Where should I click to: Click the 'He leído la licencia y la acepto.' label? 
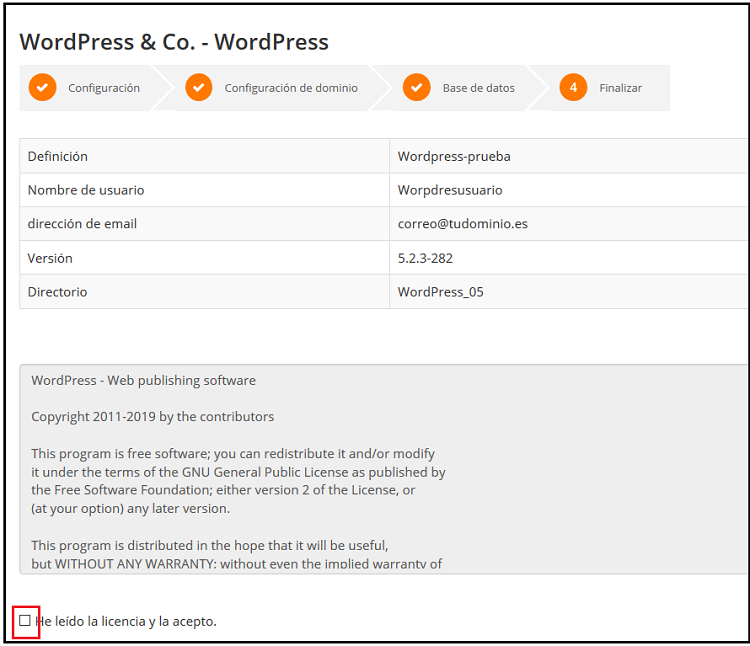point(126,621)
